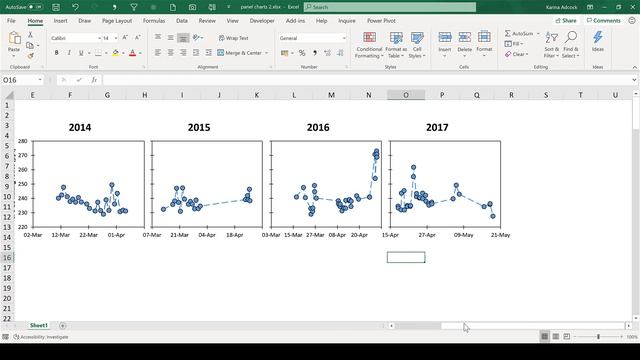Open Sort & Filter
Image resolution: width=640 pixels, height=360 pixels.
click(551, 45)
